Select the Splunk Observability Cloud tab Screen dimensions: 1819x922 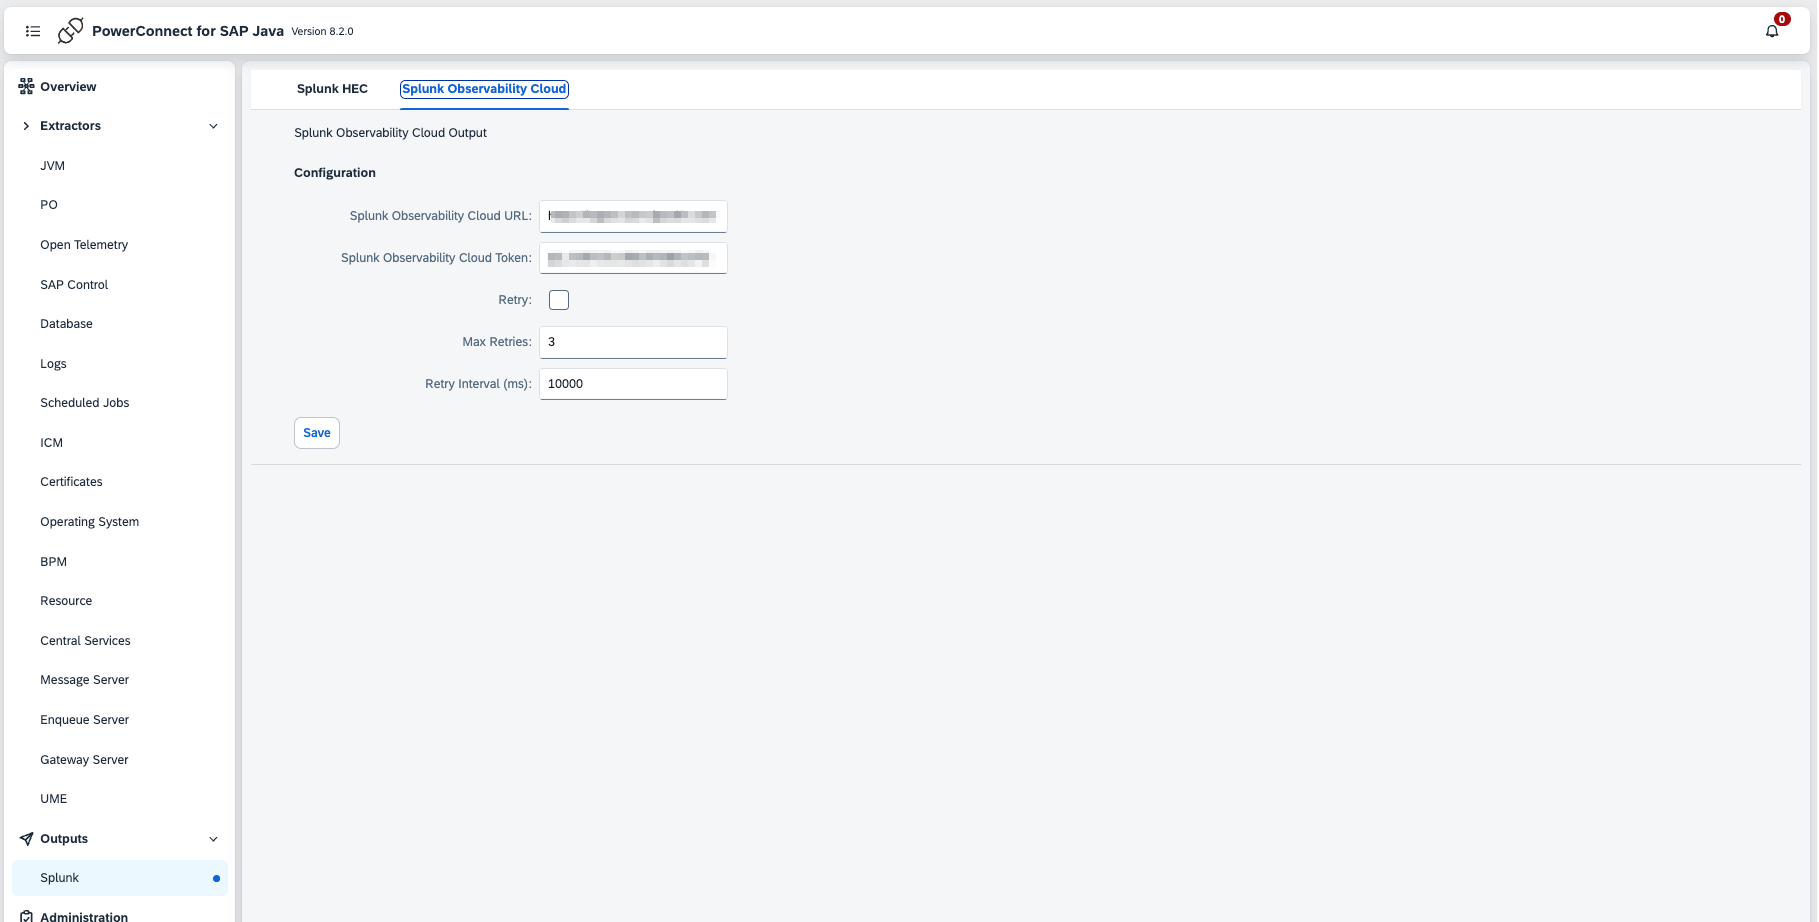[484, 89]
